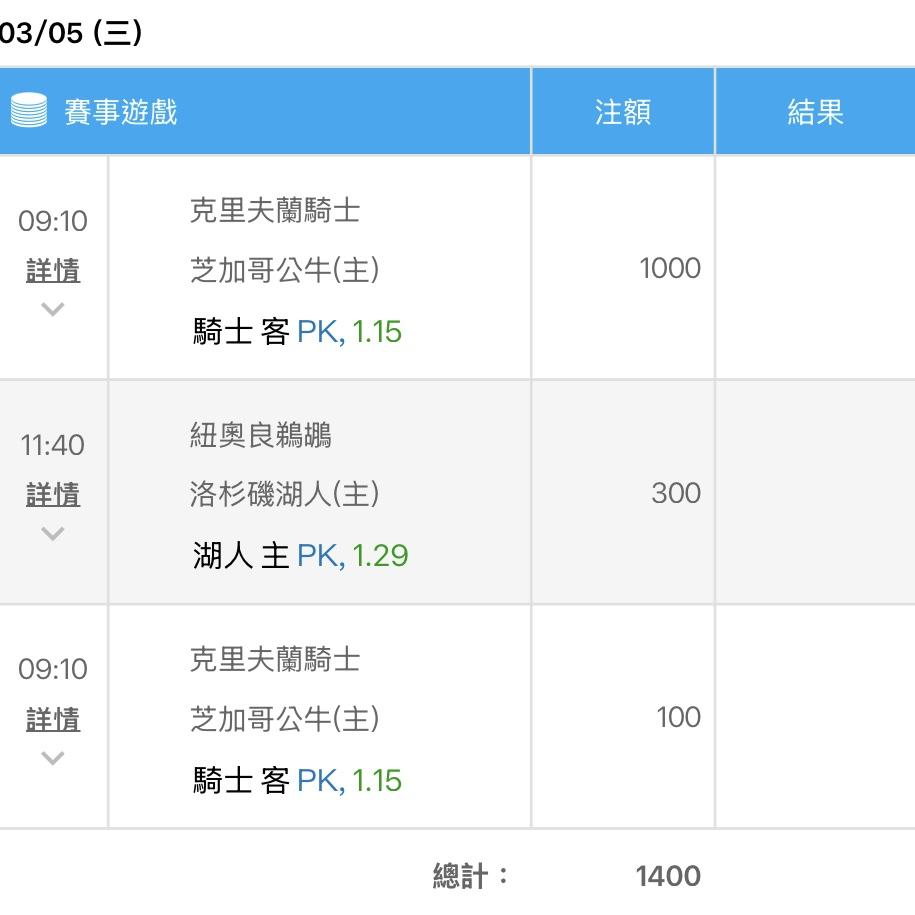Open 詳情 link for the 1000 wager
The height and width of the screenshot is (915, 915).
53,270
